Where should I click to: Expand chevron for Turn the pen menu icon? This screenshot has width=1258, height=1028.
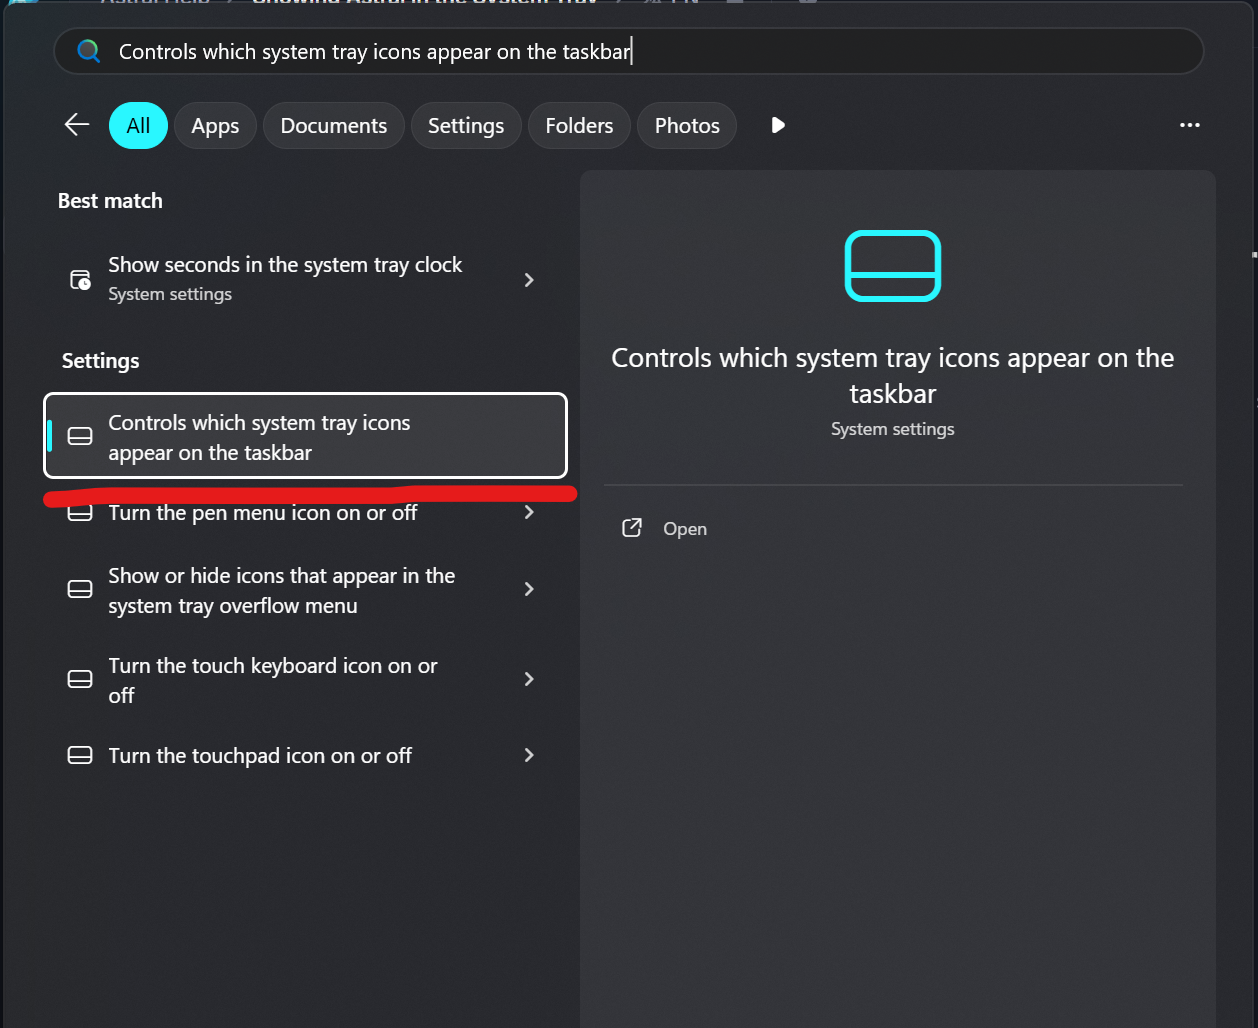pos(529,512)
